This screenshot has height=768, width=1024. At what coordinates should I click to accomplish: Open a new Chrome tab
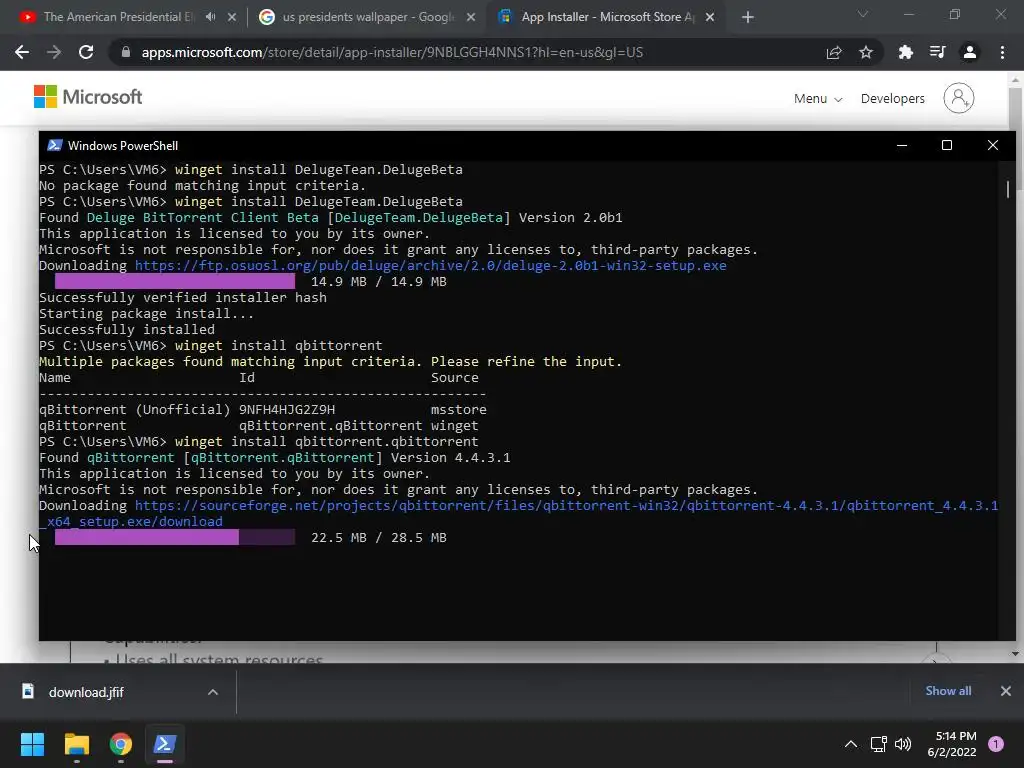(748, 17)
